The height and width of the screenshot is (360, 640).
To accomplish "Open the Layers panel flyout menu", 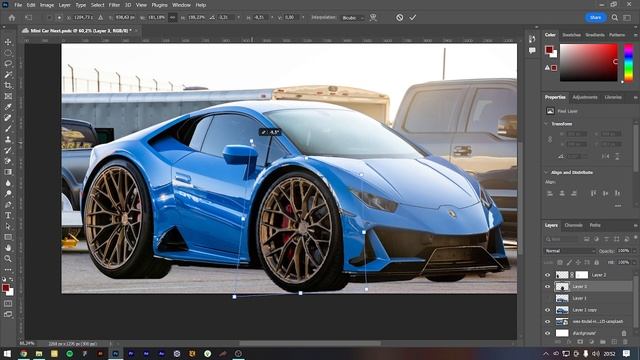I will (x=635, y=225).
